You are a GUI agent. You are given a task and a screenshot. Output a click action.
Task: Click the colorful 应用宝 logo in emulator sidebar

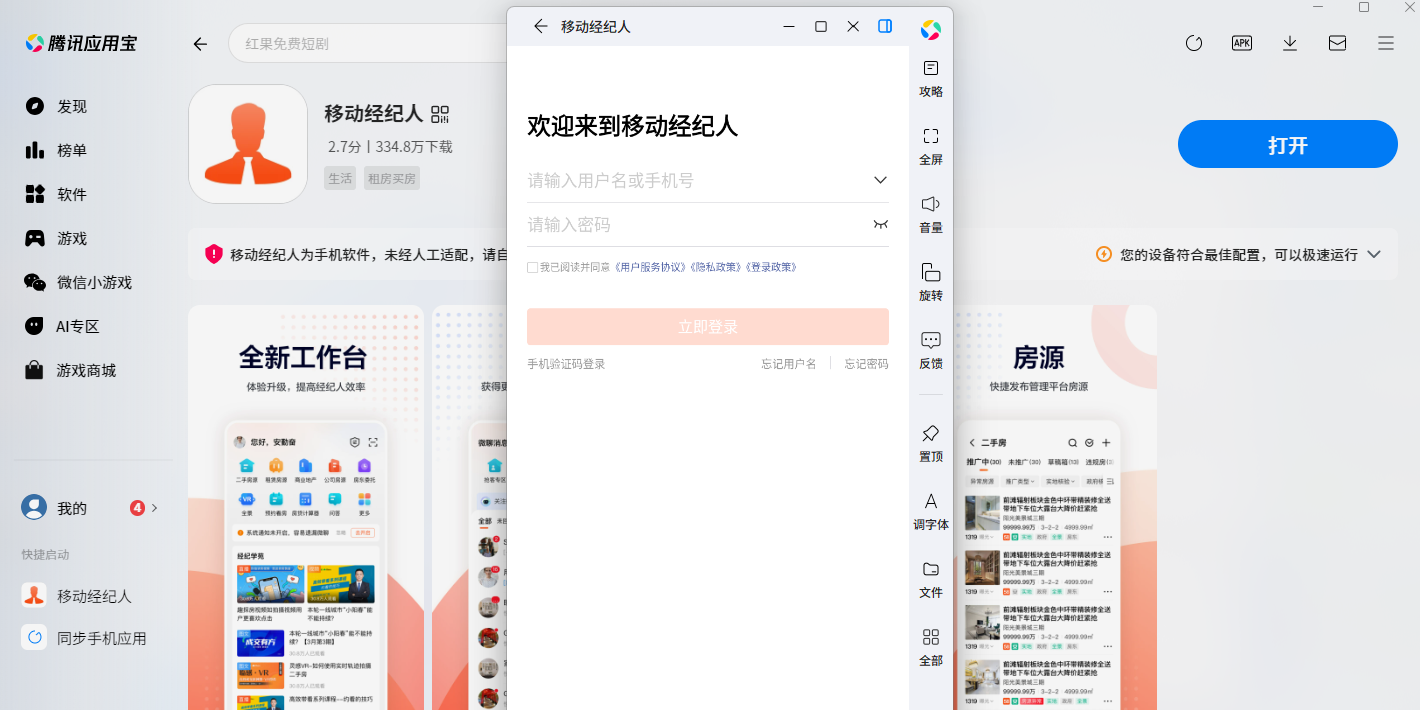[931, 30]
